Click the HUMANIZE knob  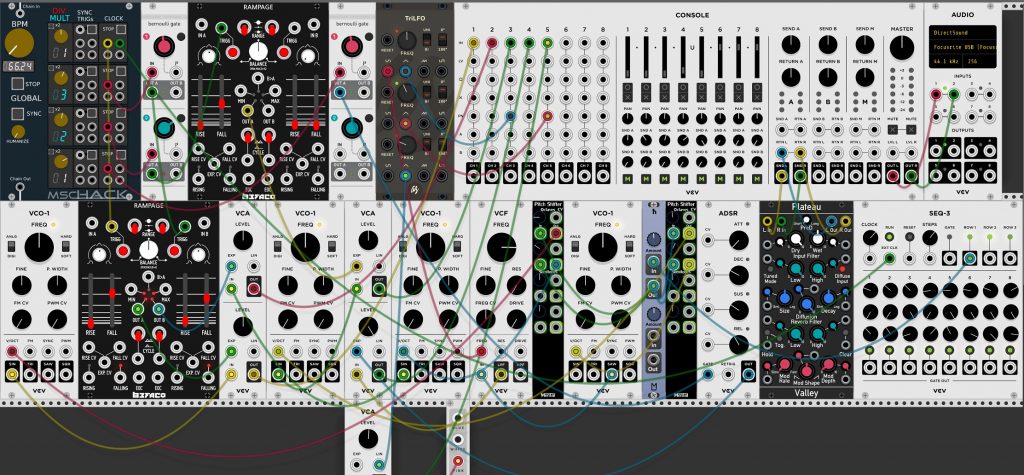(x=18, y=131)
